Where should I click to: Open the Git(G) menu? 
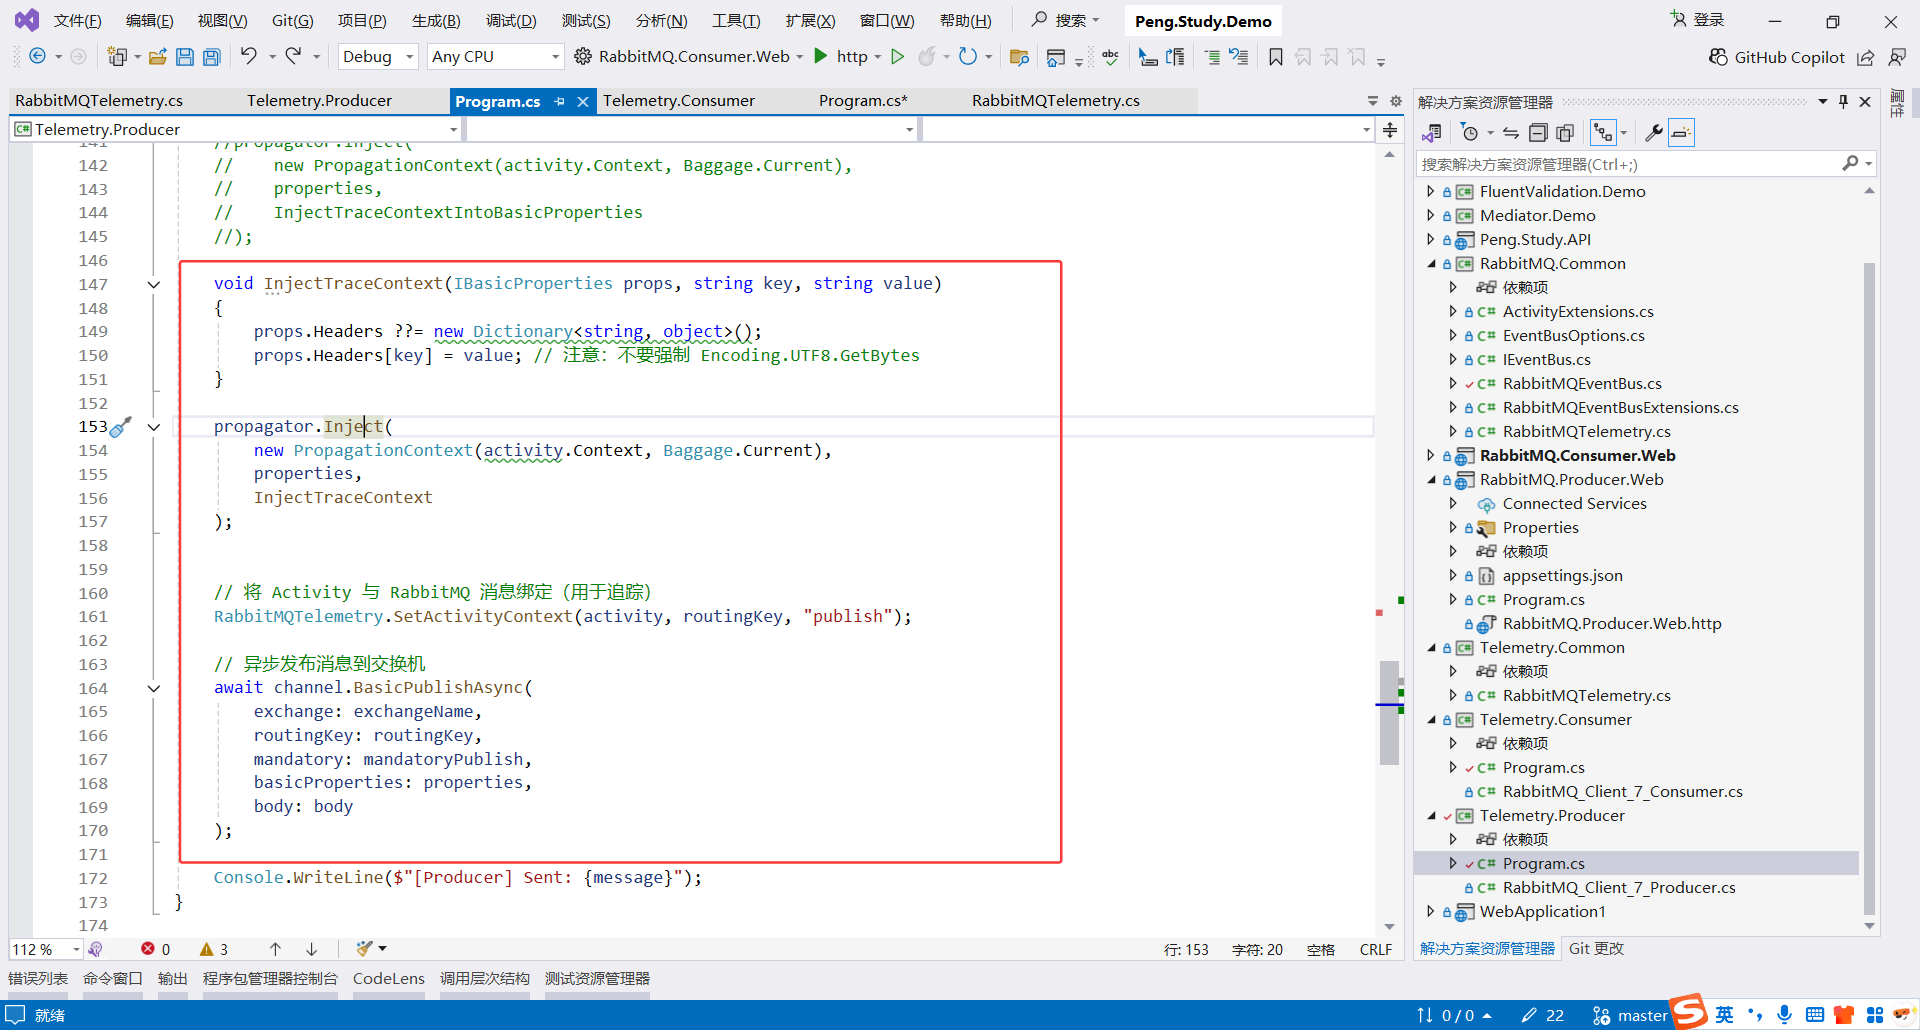pyautogui.click(x=292, y=21)
